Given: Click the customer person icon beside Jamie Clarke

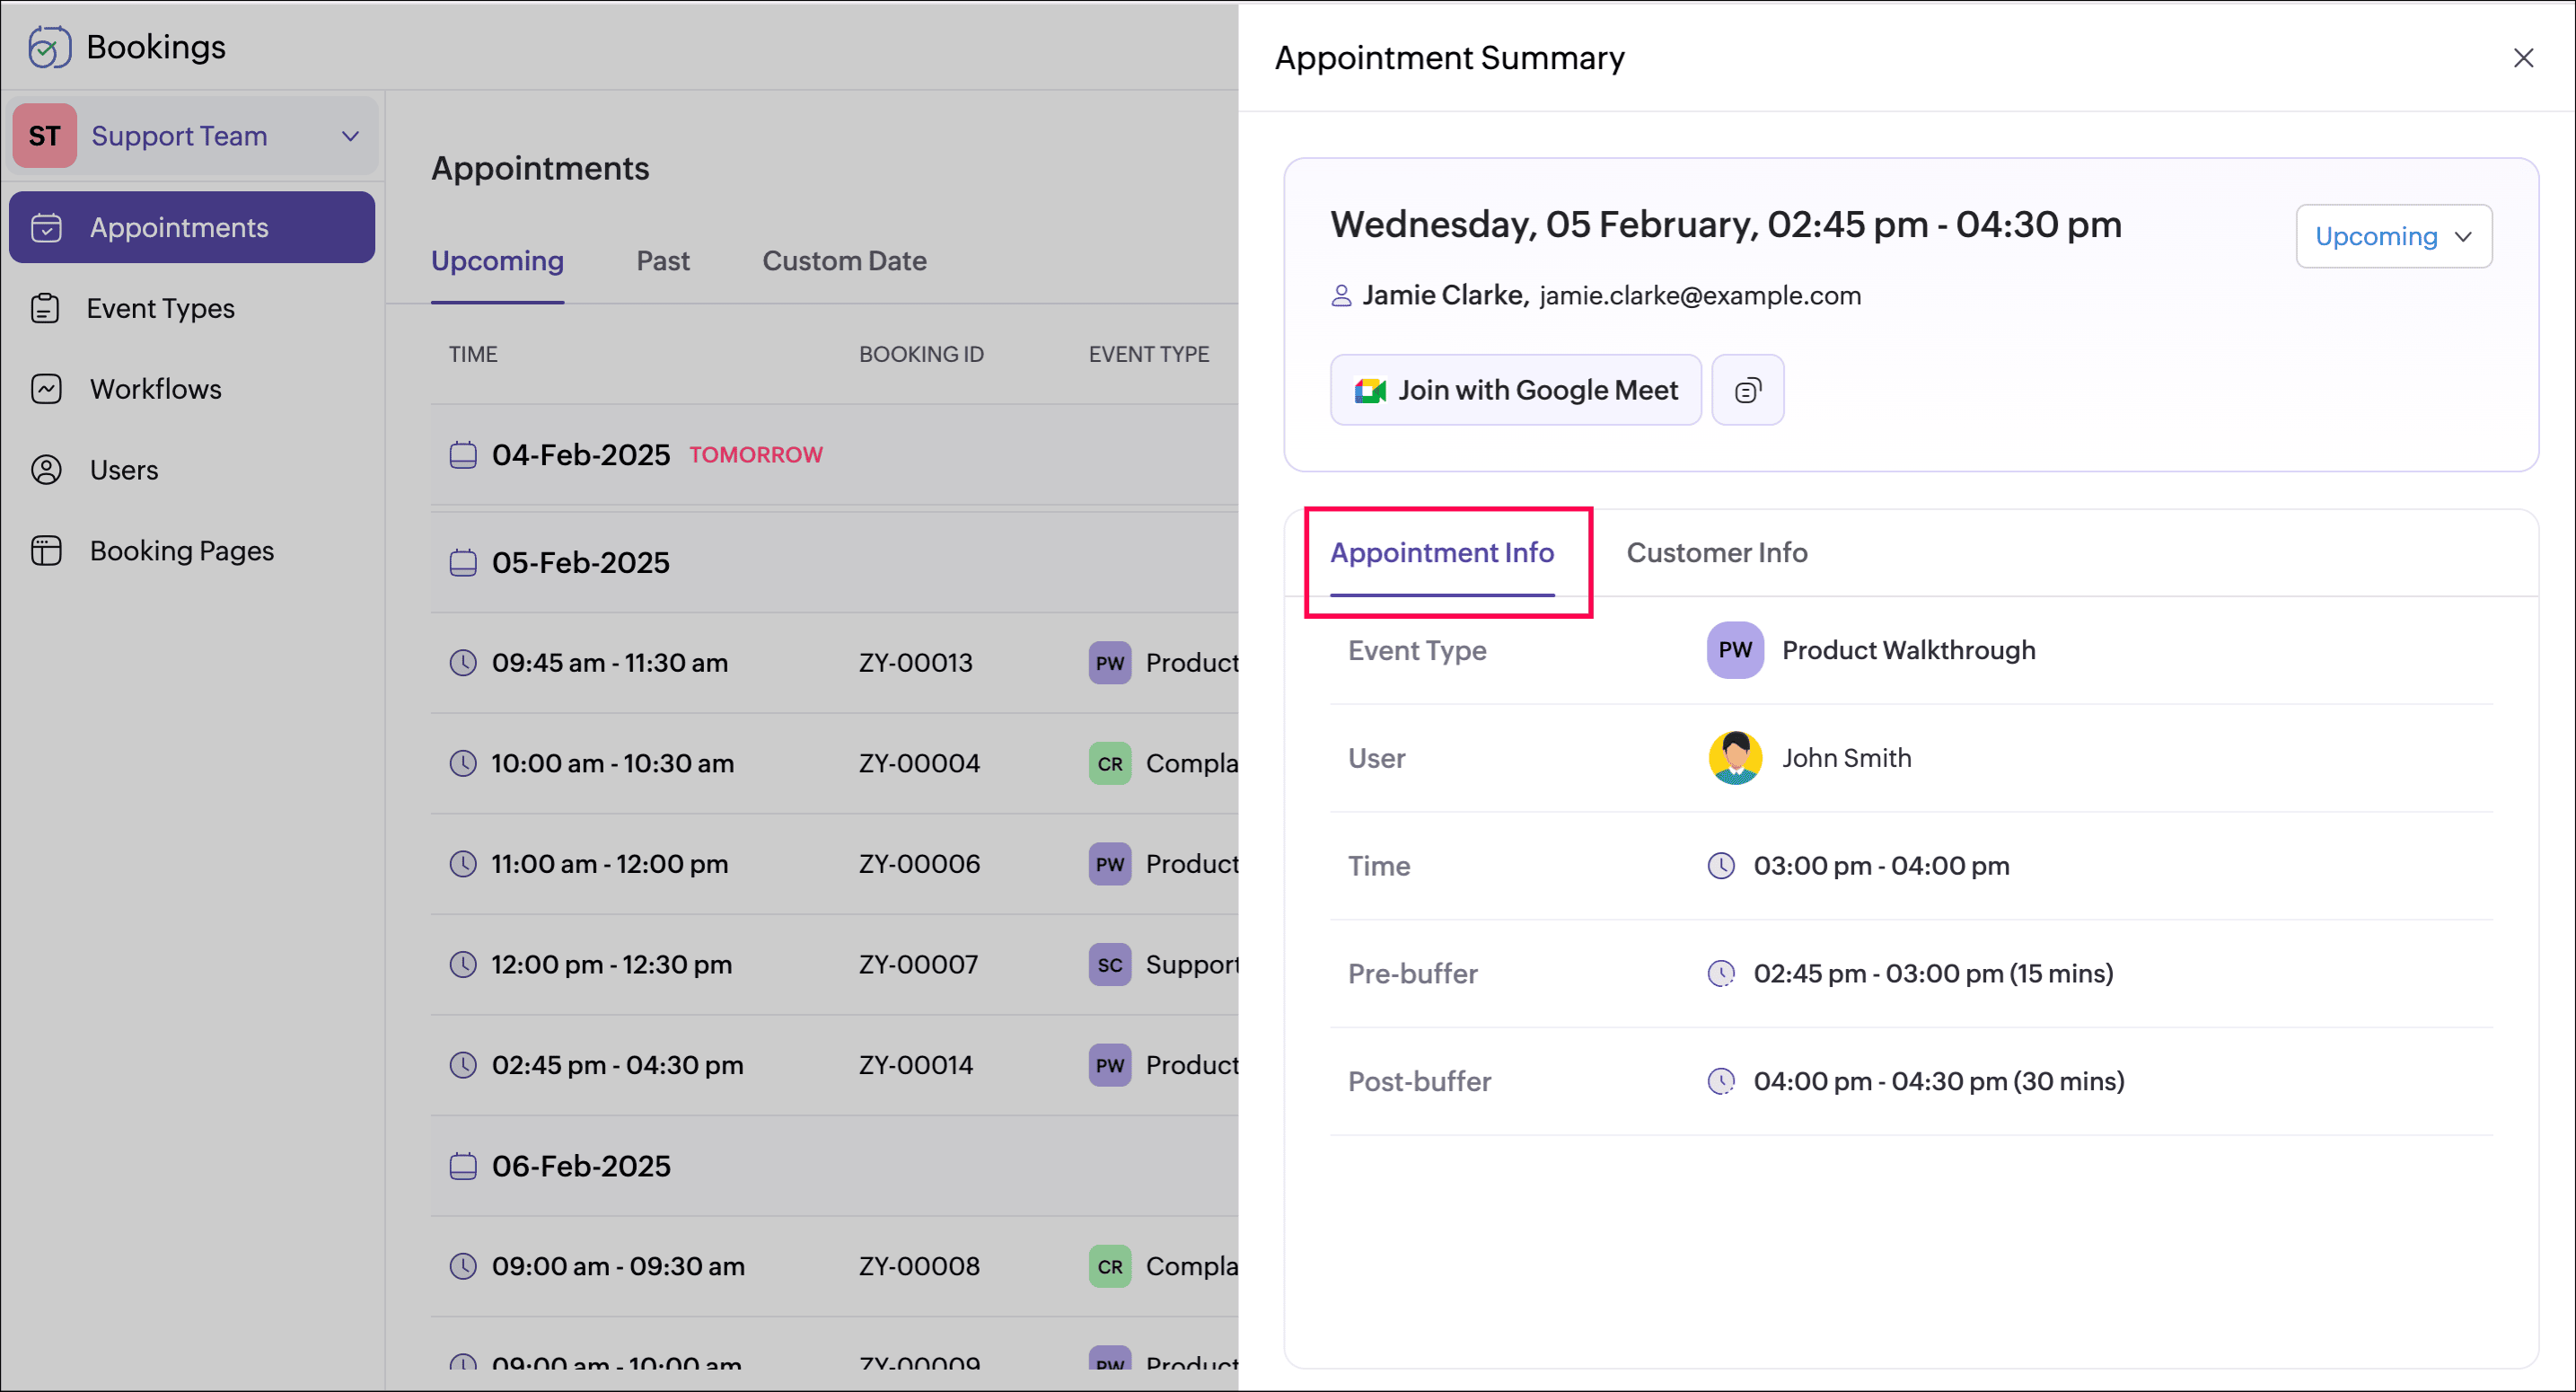Looking at the screenshot, I should click(x=1341, y=296).
